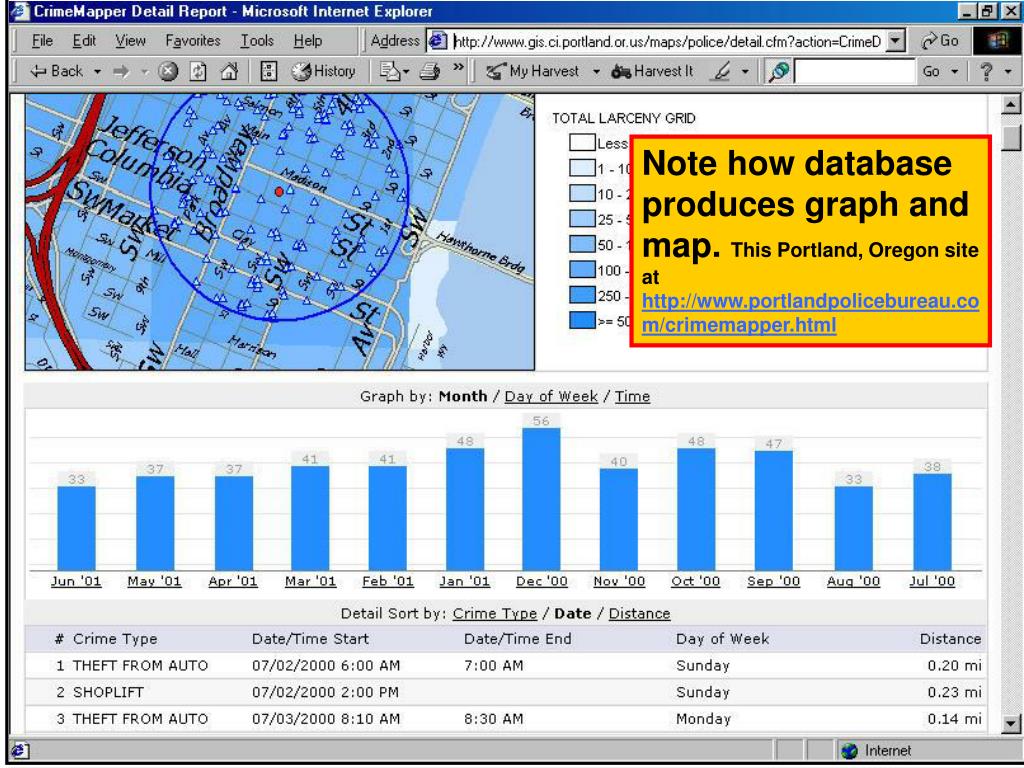
Task: Open the address bar dropdown arrow
Action: (x=897, y=41)
